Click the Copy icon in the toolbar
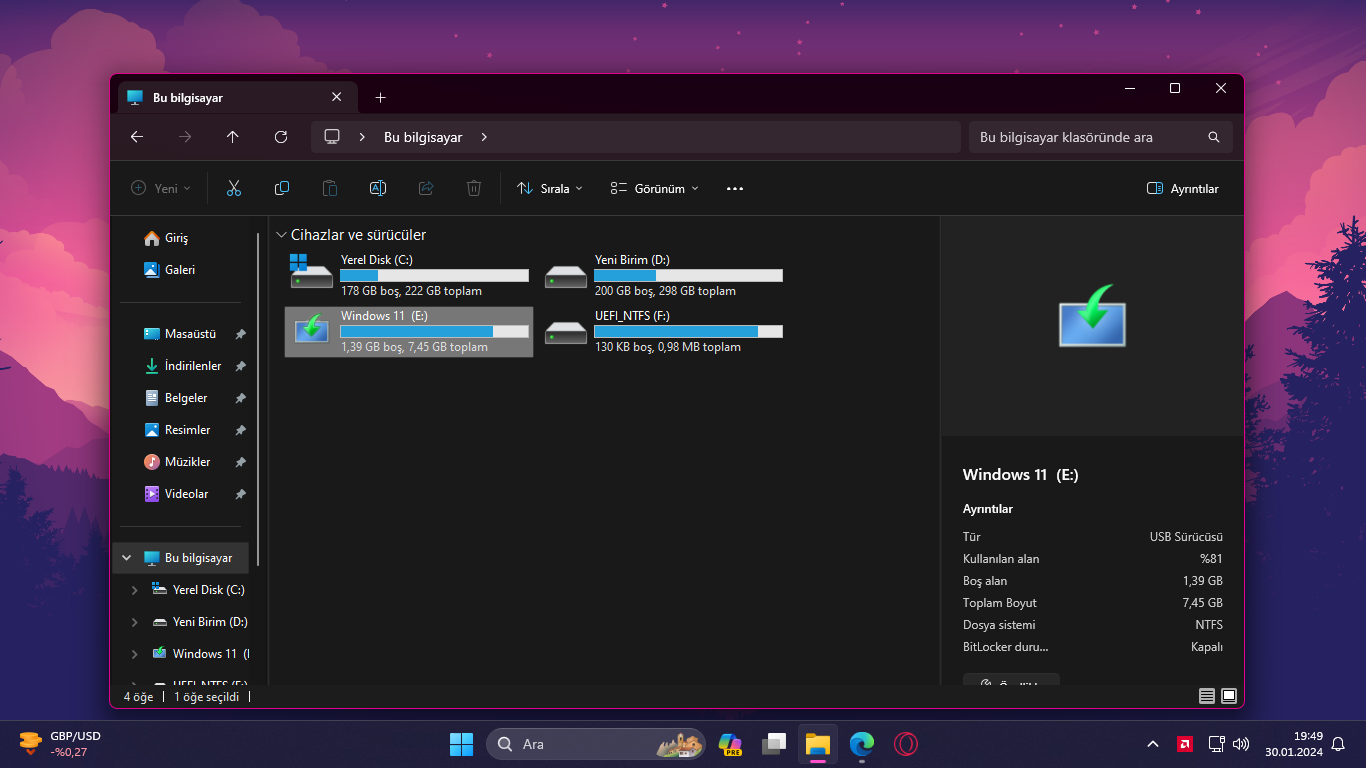 coord(281,188)
